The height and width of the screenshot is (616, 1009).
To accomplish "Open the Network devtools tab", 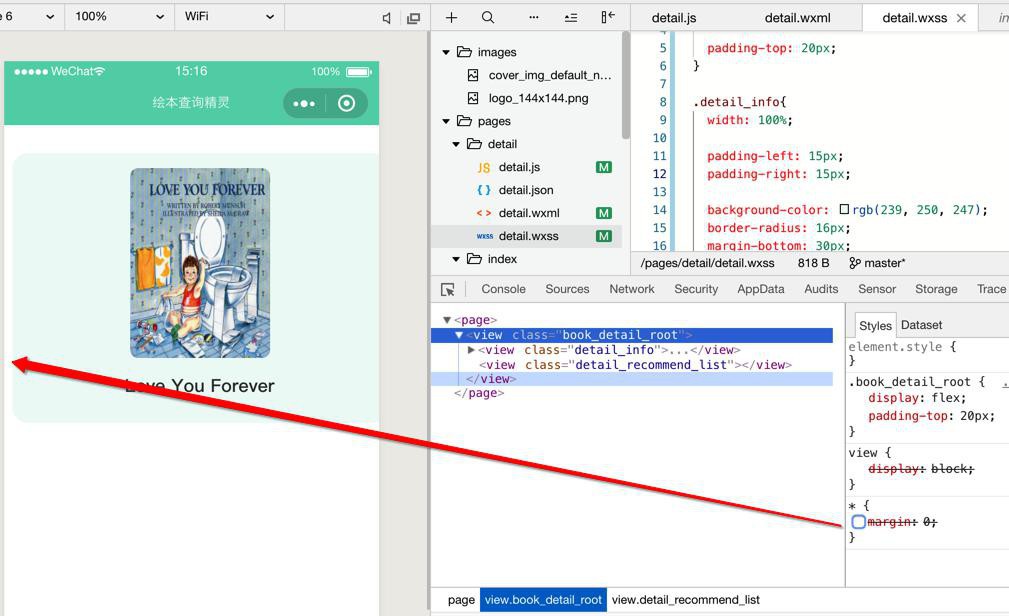I will [632, 289].
